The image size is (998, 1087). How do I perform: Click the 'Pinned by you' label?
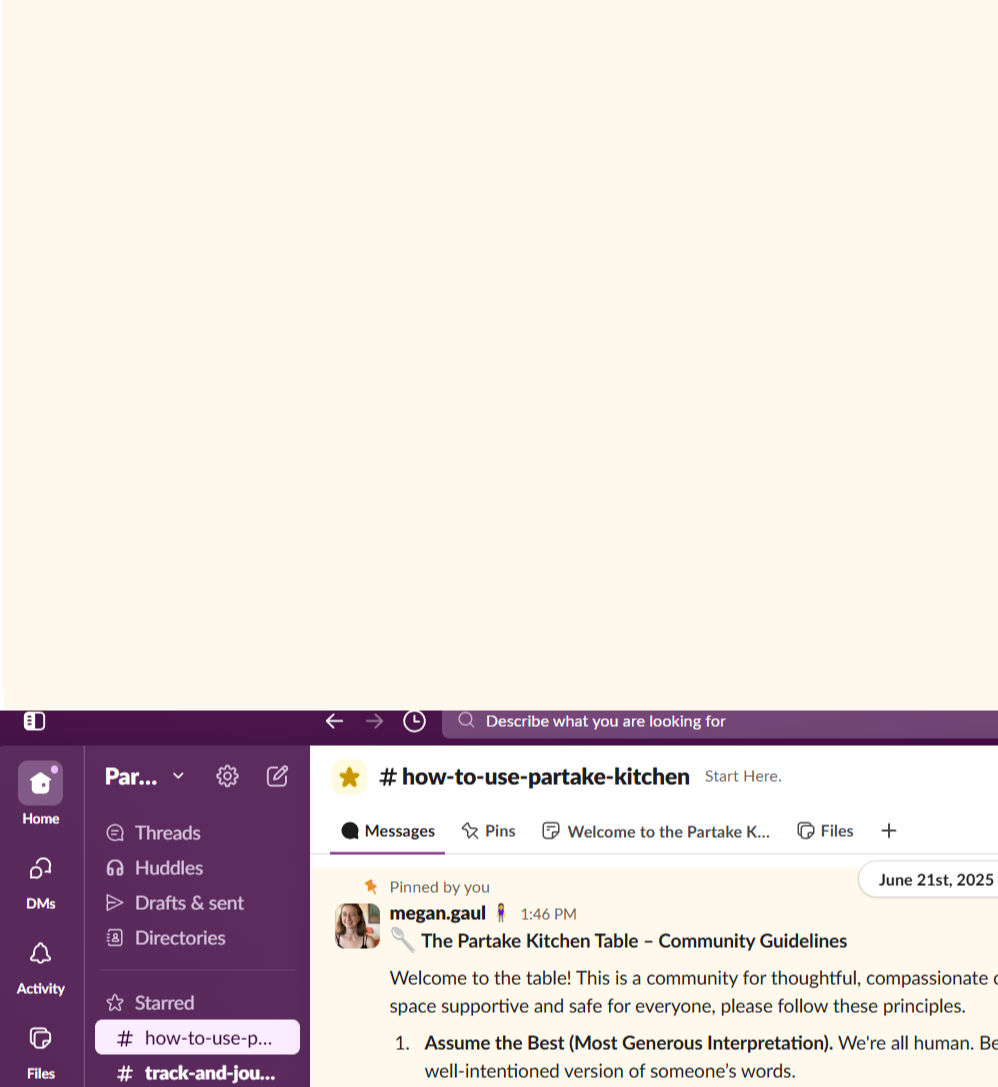click(439, 887)
